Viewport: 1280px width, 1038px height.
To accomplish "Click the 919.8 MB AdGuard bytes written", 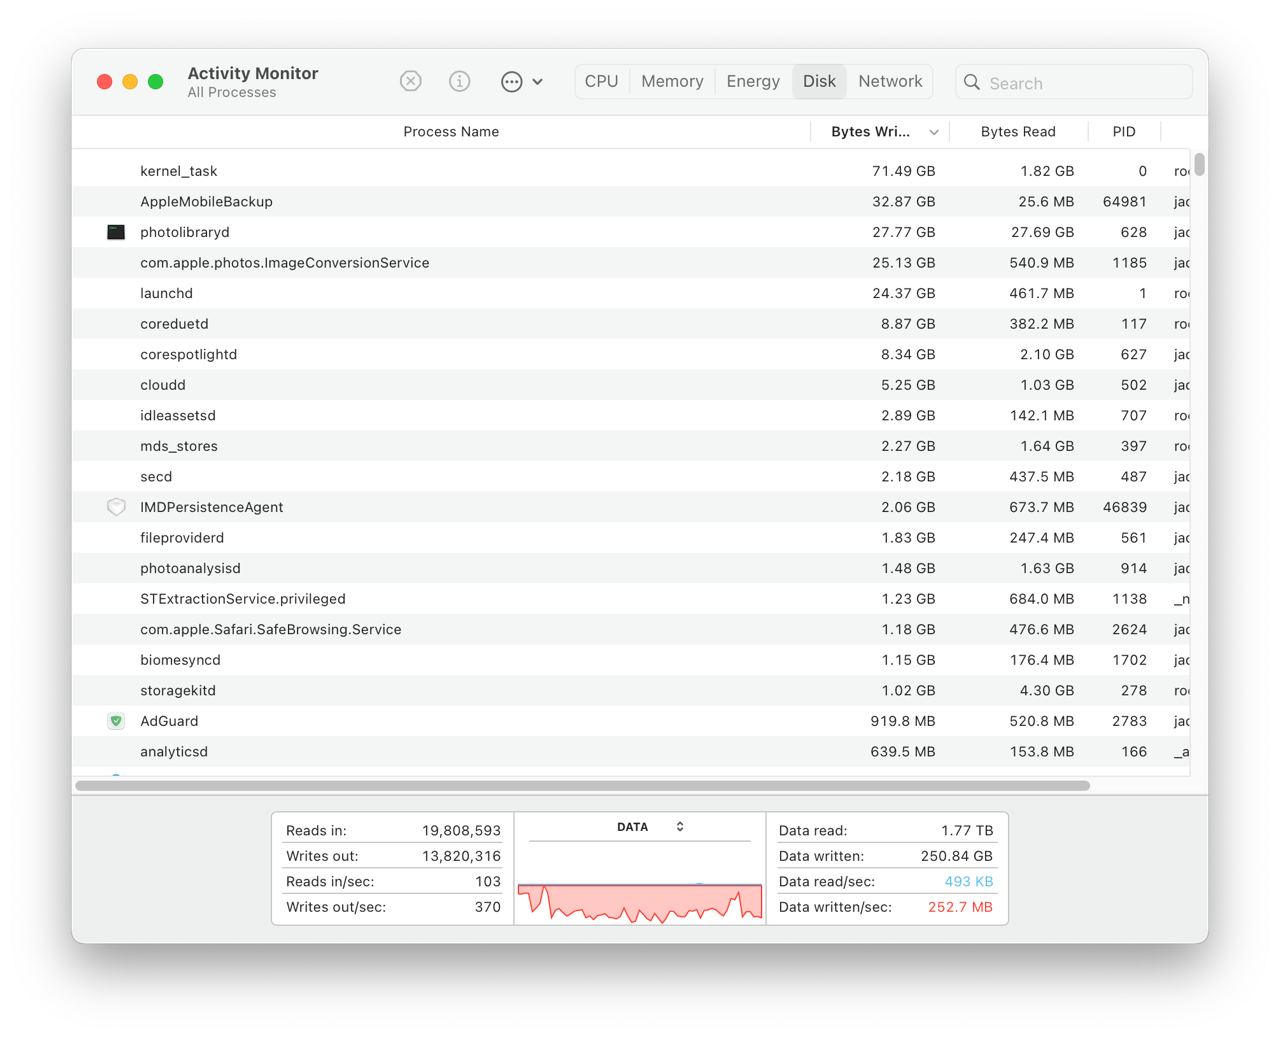I will [903, 721].
